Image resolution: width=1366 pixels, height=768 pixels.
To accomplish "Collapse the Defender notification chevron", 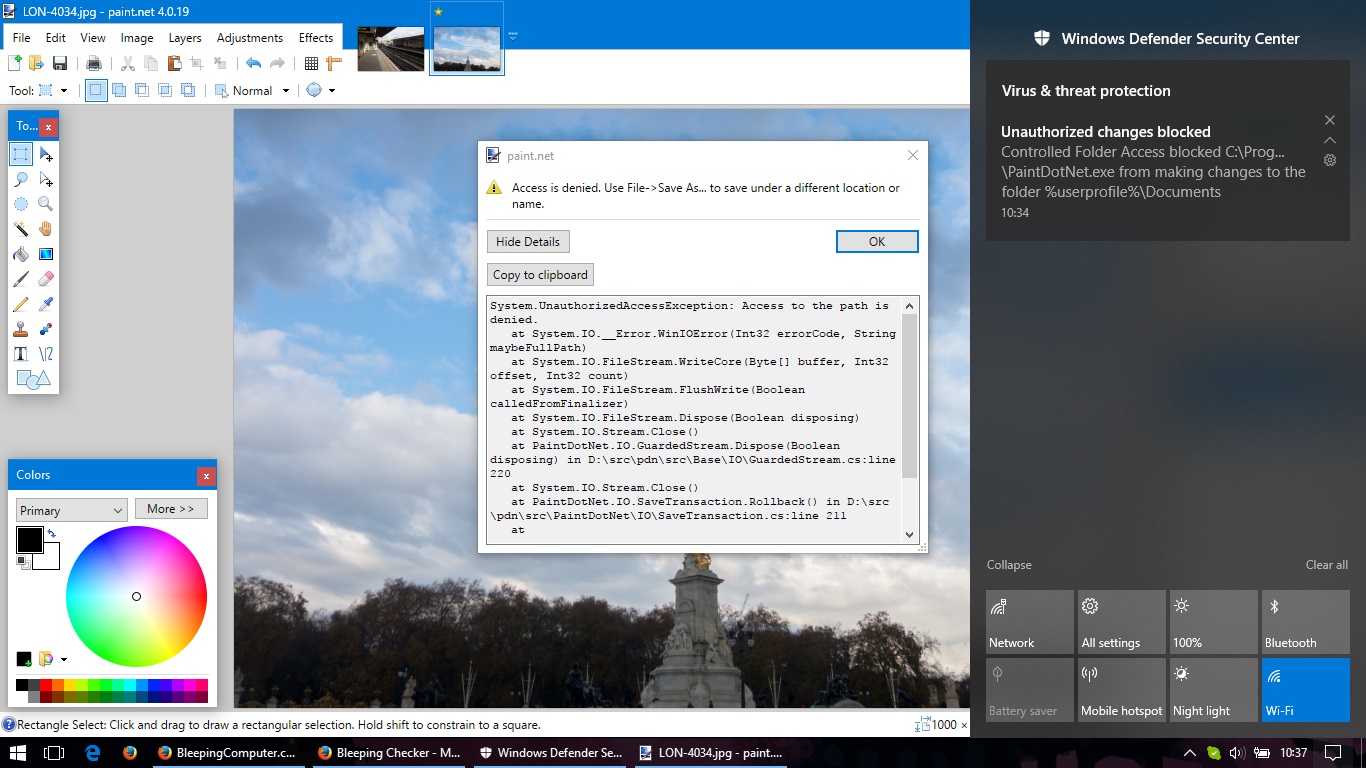I will click(x=1330, y=140).
